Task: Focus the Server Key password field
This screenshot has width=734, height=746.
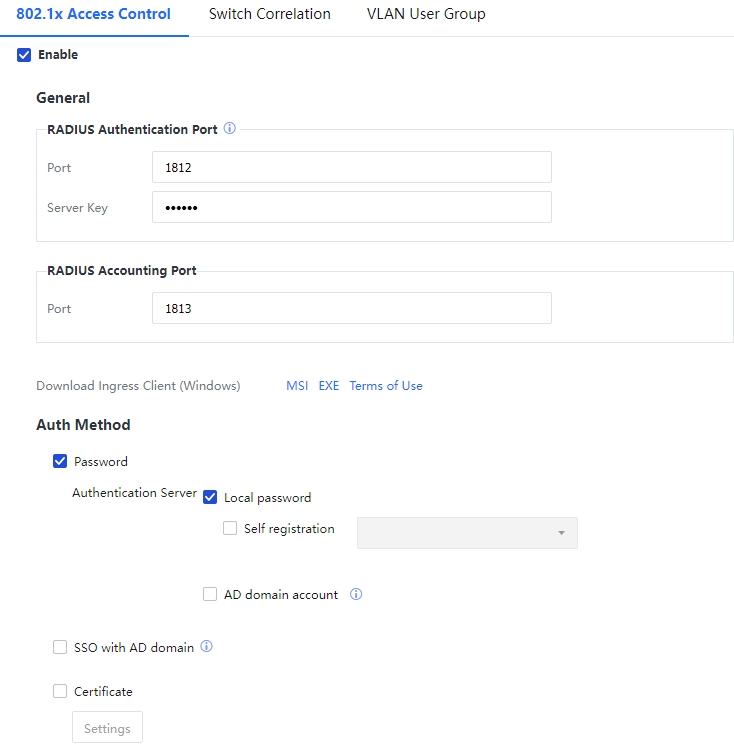Action: coord(351,207)
